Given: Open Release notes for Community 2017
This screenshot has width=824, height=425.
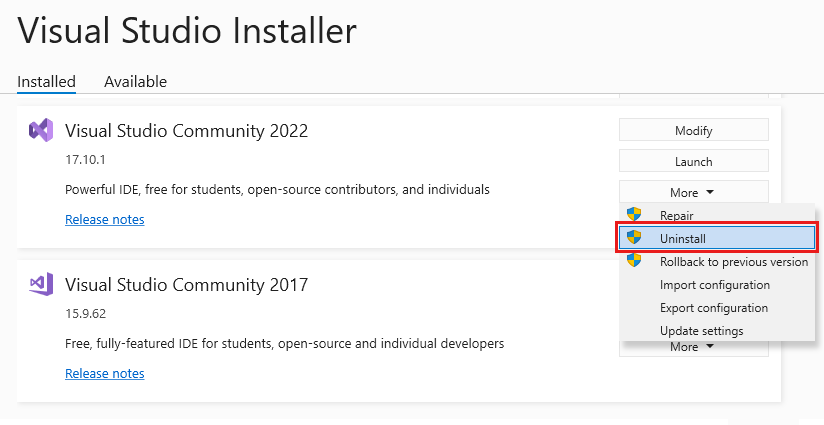Looking at the screenshot, I should [104, 373].
